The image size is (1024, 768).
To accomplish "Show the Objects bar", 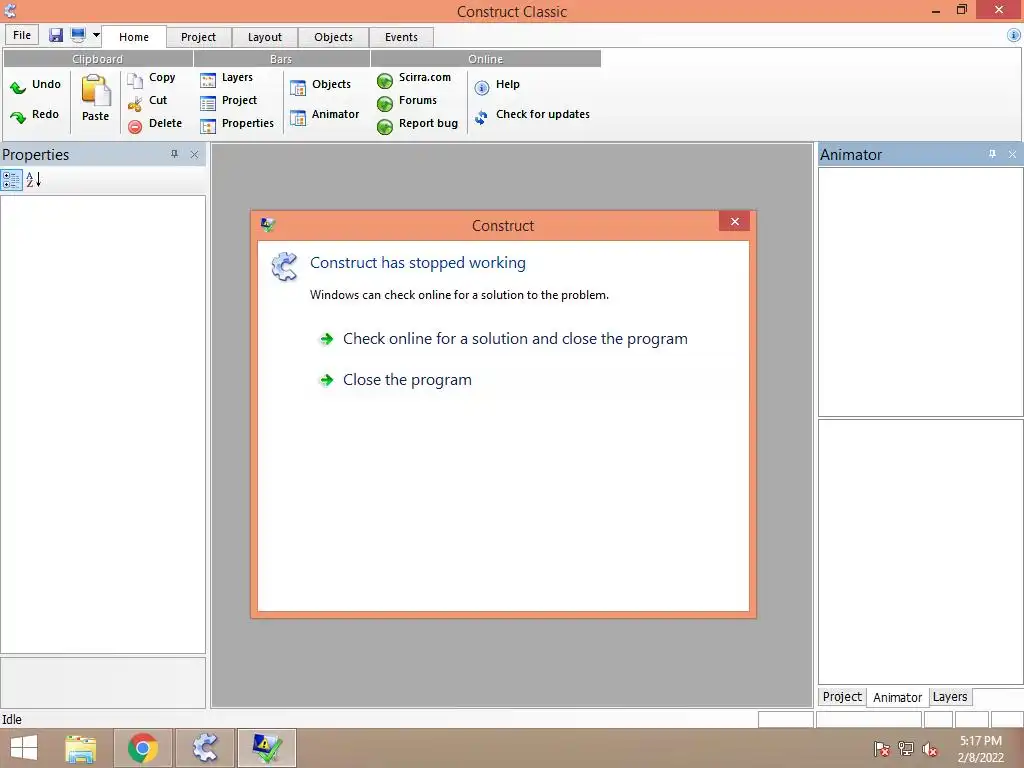I will tap(320, 85).
